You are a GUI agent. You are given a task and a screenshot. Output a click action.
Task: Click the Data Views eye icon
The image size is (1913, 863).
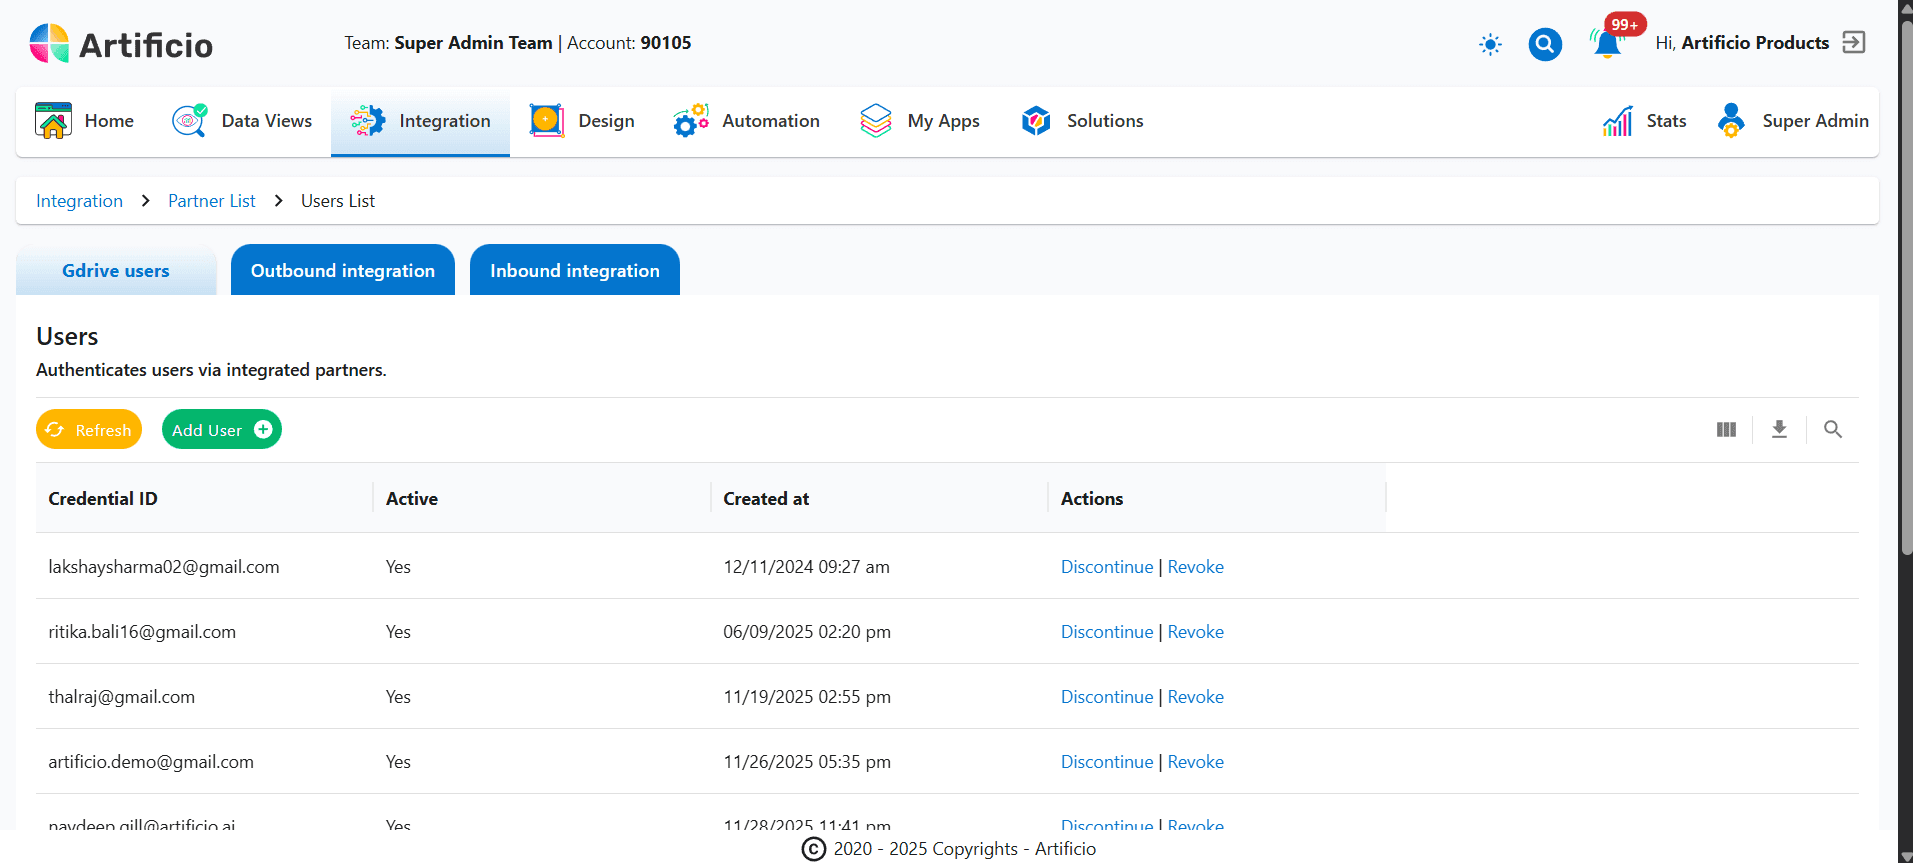[190, 121]
